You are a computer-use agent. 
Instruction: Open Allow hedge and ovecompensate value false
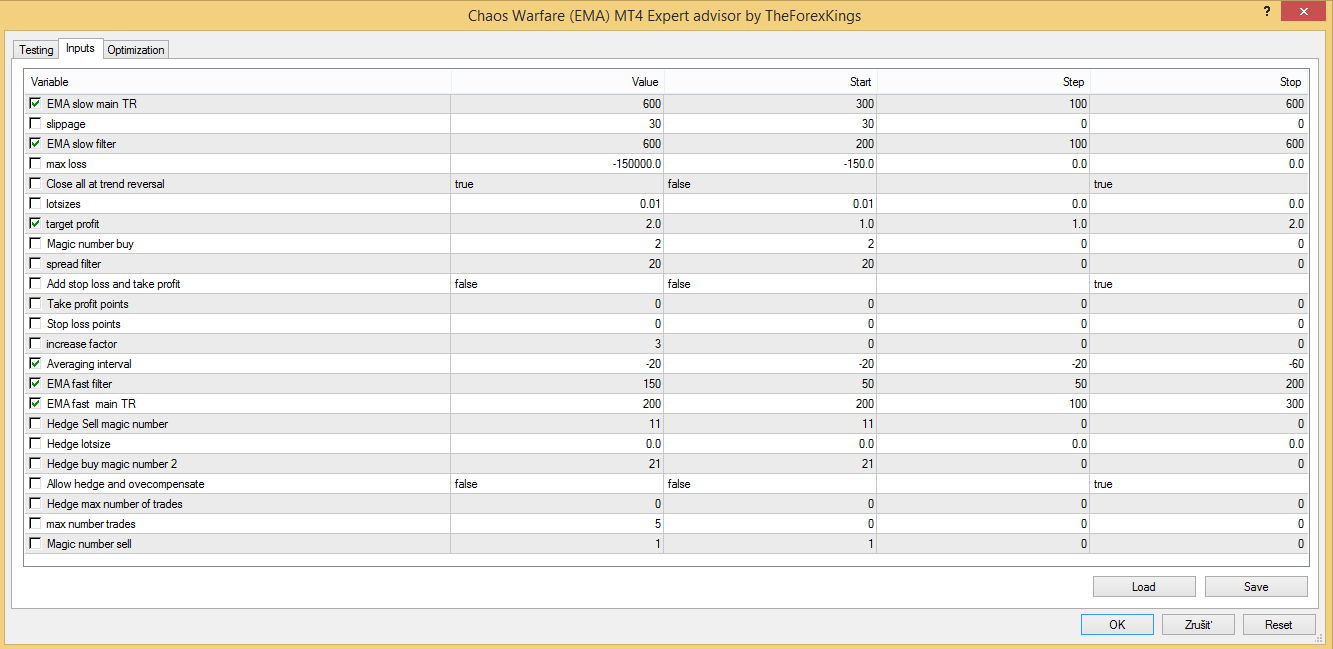tap(557, 484)
